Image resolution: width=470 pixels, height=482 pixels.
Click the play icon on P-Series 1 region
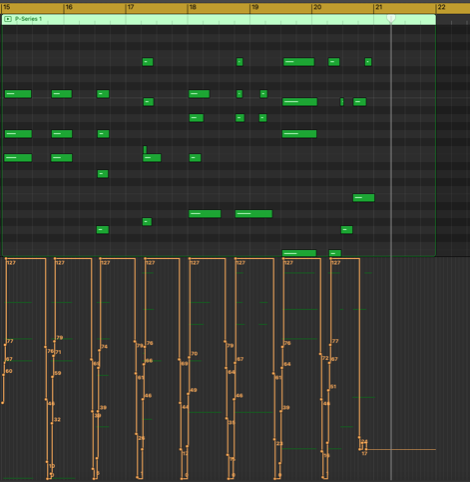8,19
